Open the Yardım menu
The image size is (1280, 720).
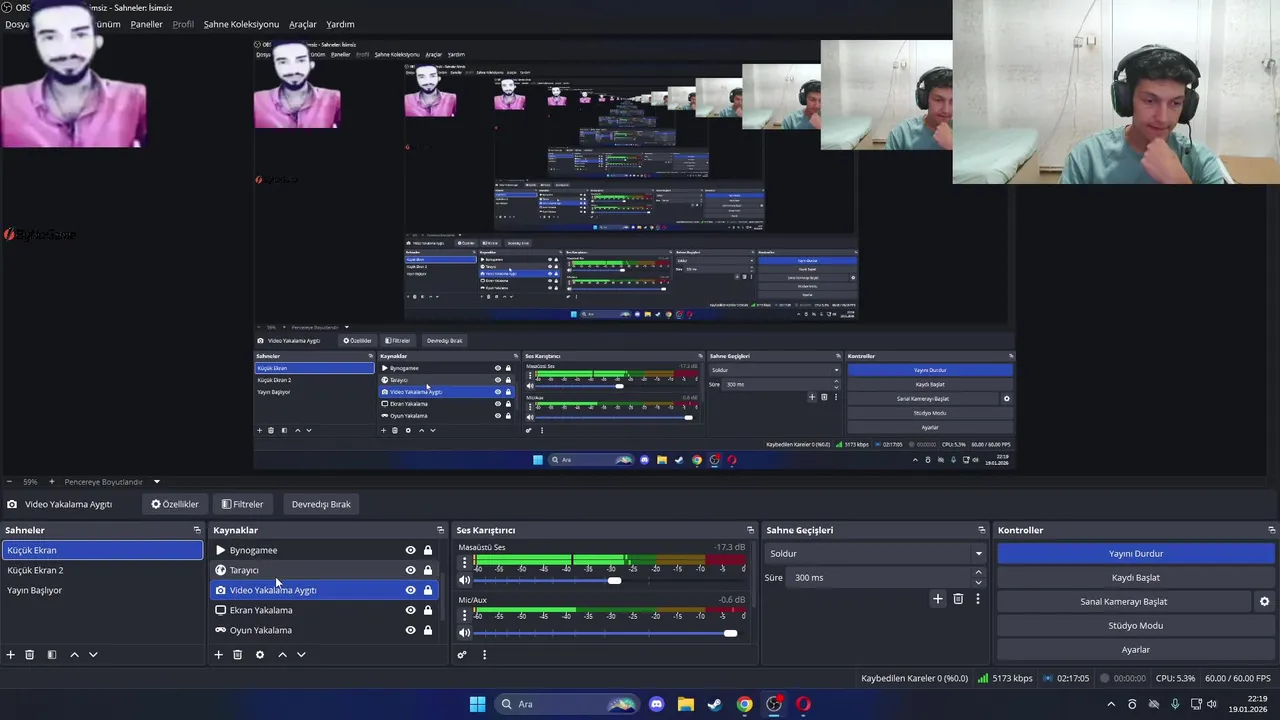(x=340, y=24)
